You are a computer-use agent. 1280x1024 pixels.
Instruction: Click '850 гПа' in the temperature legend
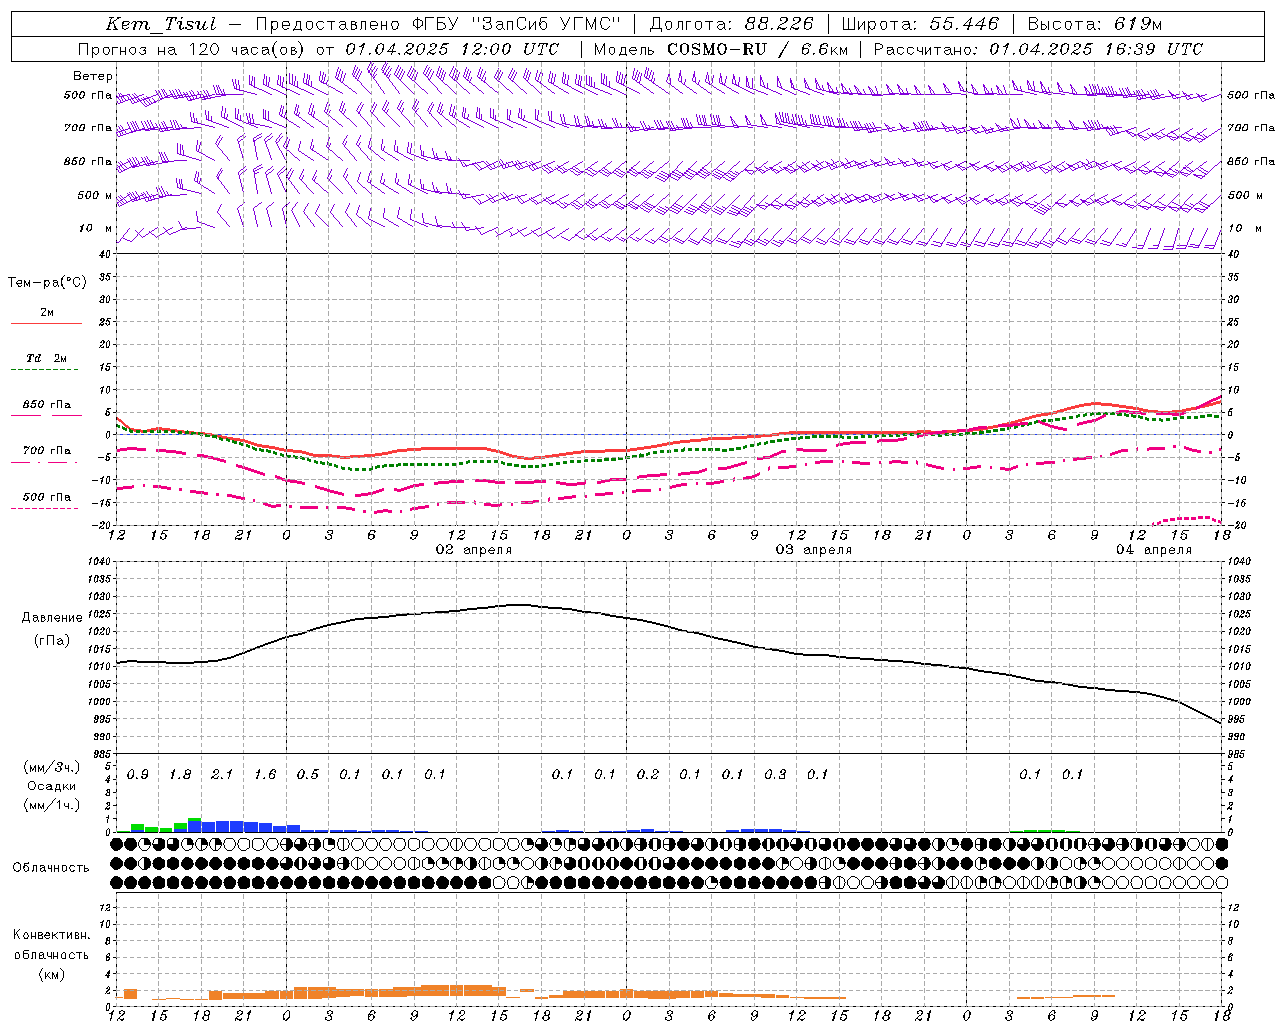click(x=47, y=405)
